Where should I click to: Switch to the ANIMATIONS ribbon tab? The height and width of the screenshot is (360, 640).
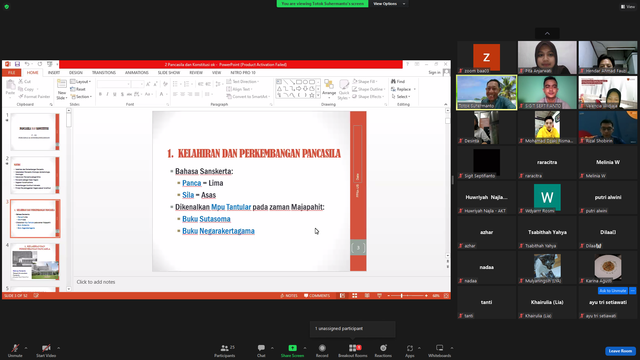tap(137, 73)
